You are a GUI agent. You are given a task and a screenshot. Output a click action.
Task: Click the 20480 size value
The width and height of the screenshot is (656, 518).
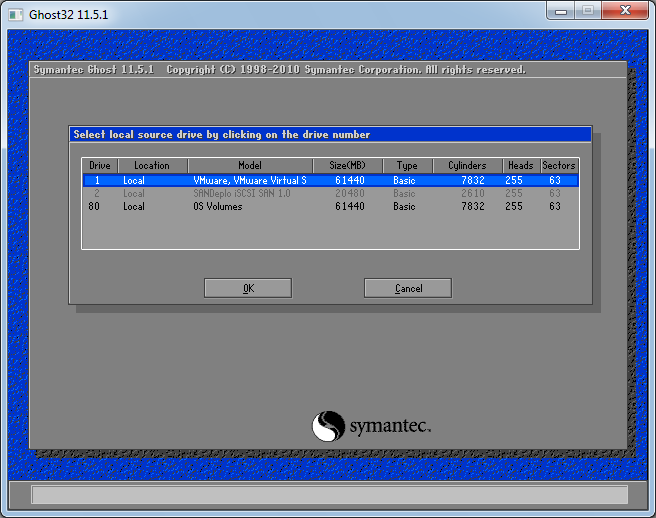350,193
